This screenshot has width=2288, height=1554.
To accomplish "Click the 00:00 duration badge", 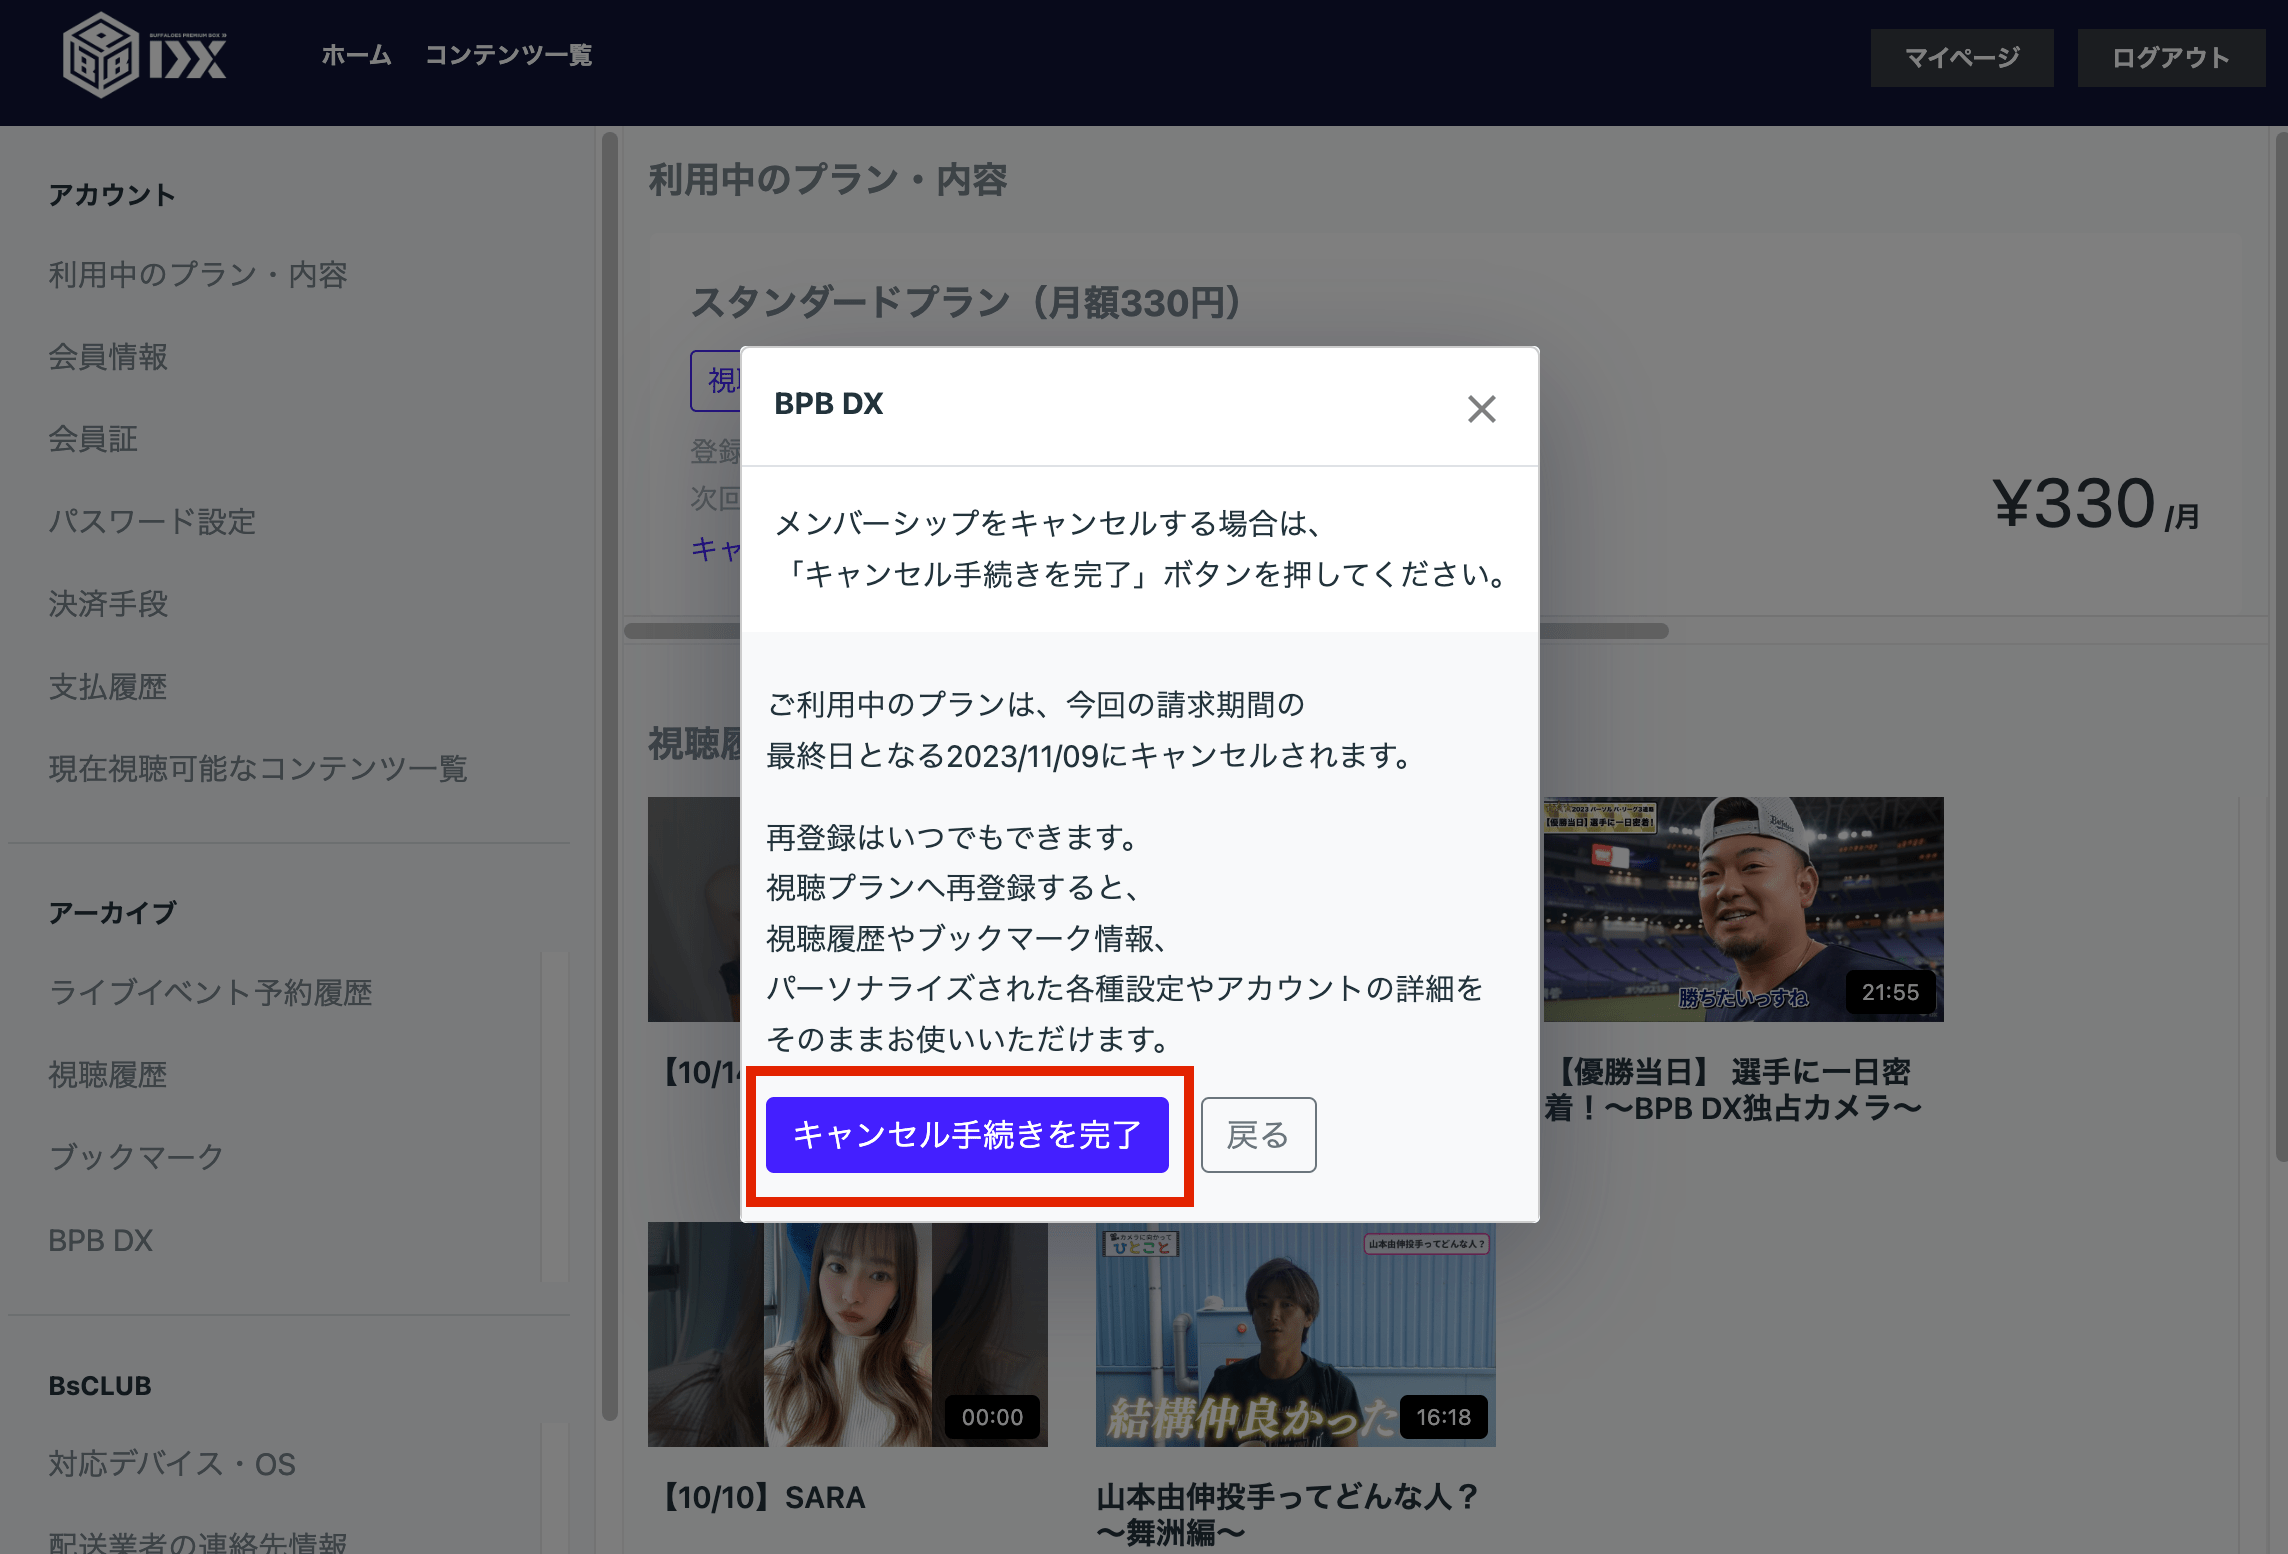I will click(x=992, y=1417).
